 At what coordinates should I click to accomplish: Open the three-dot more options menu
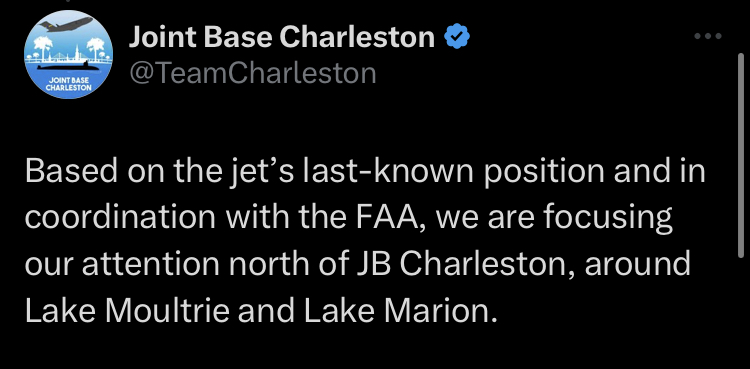(x=707, y=36)
